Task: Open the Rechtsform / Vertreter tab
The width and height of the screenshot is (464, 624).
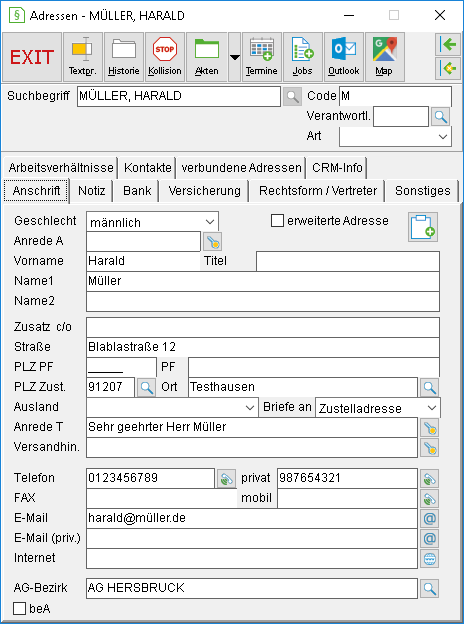Action: [318, 191]
